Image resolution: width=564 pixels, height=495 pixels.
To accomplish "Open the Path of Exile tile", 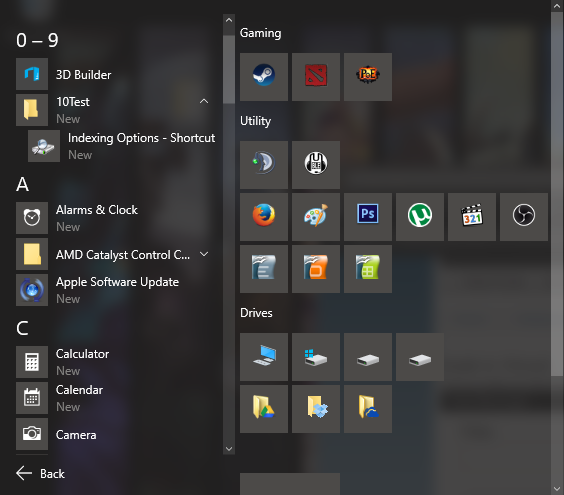I will [x=368, y=77].
